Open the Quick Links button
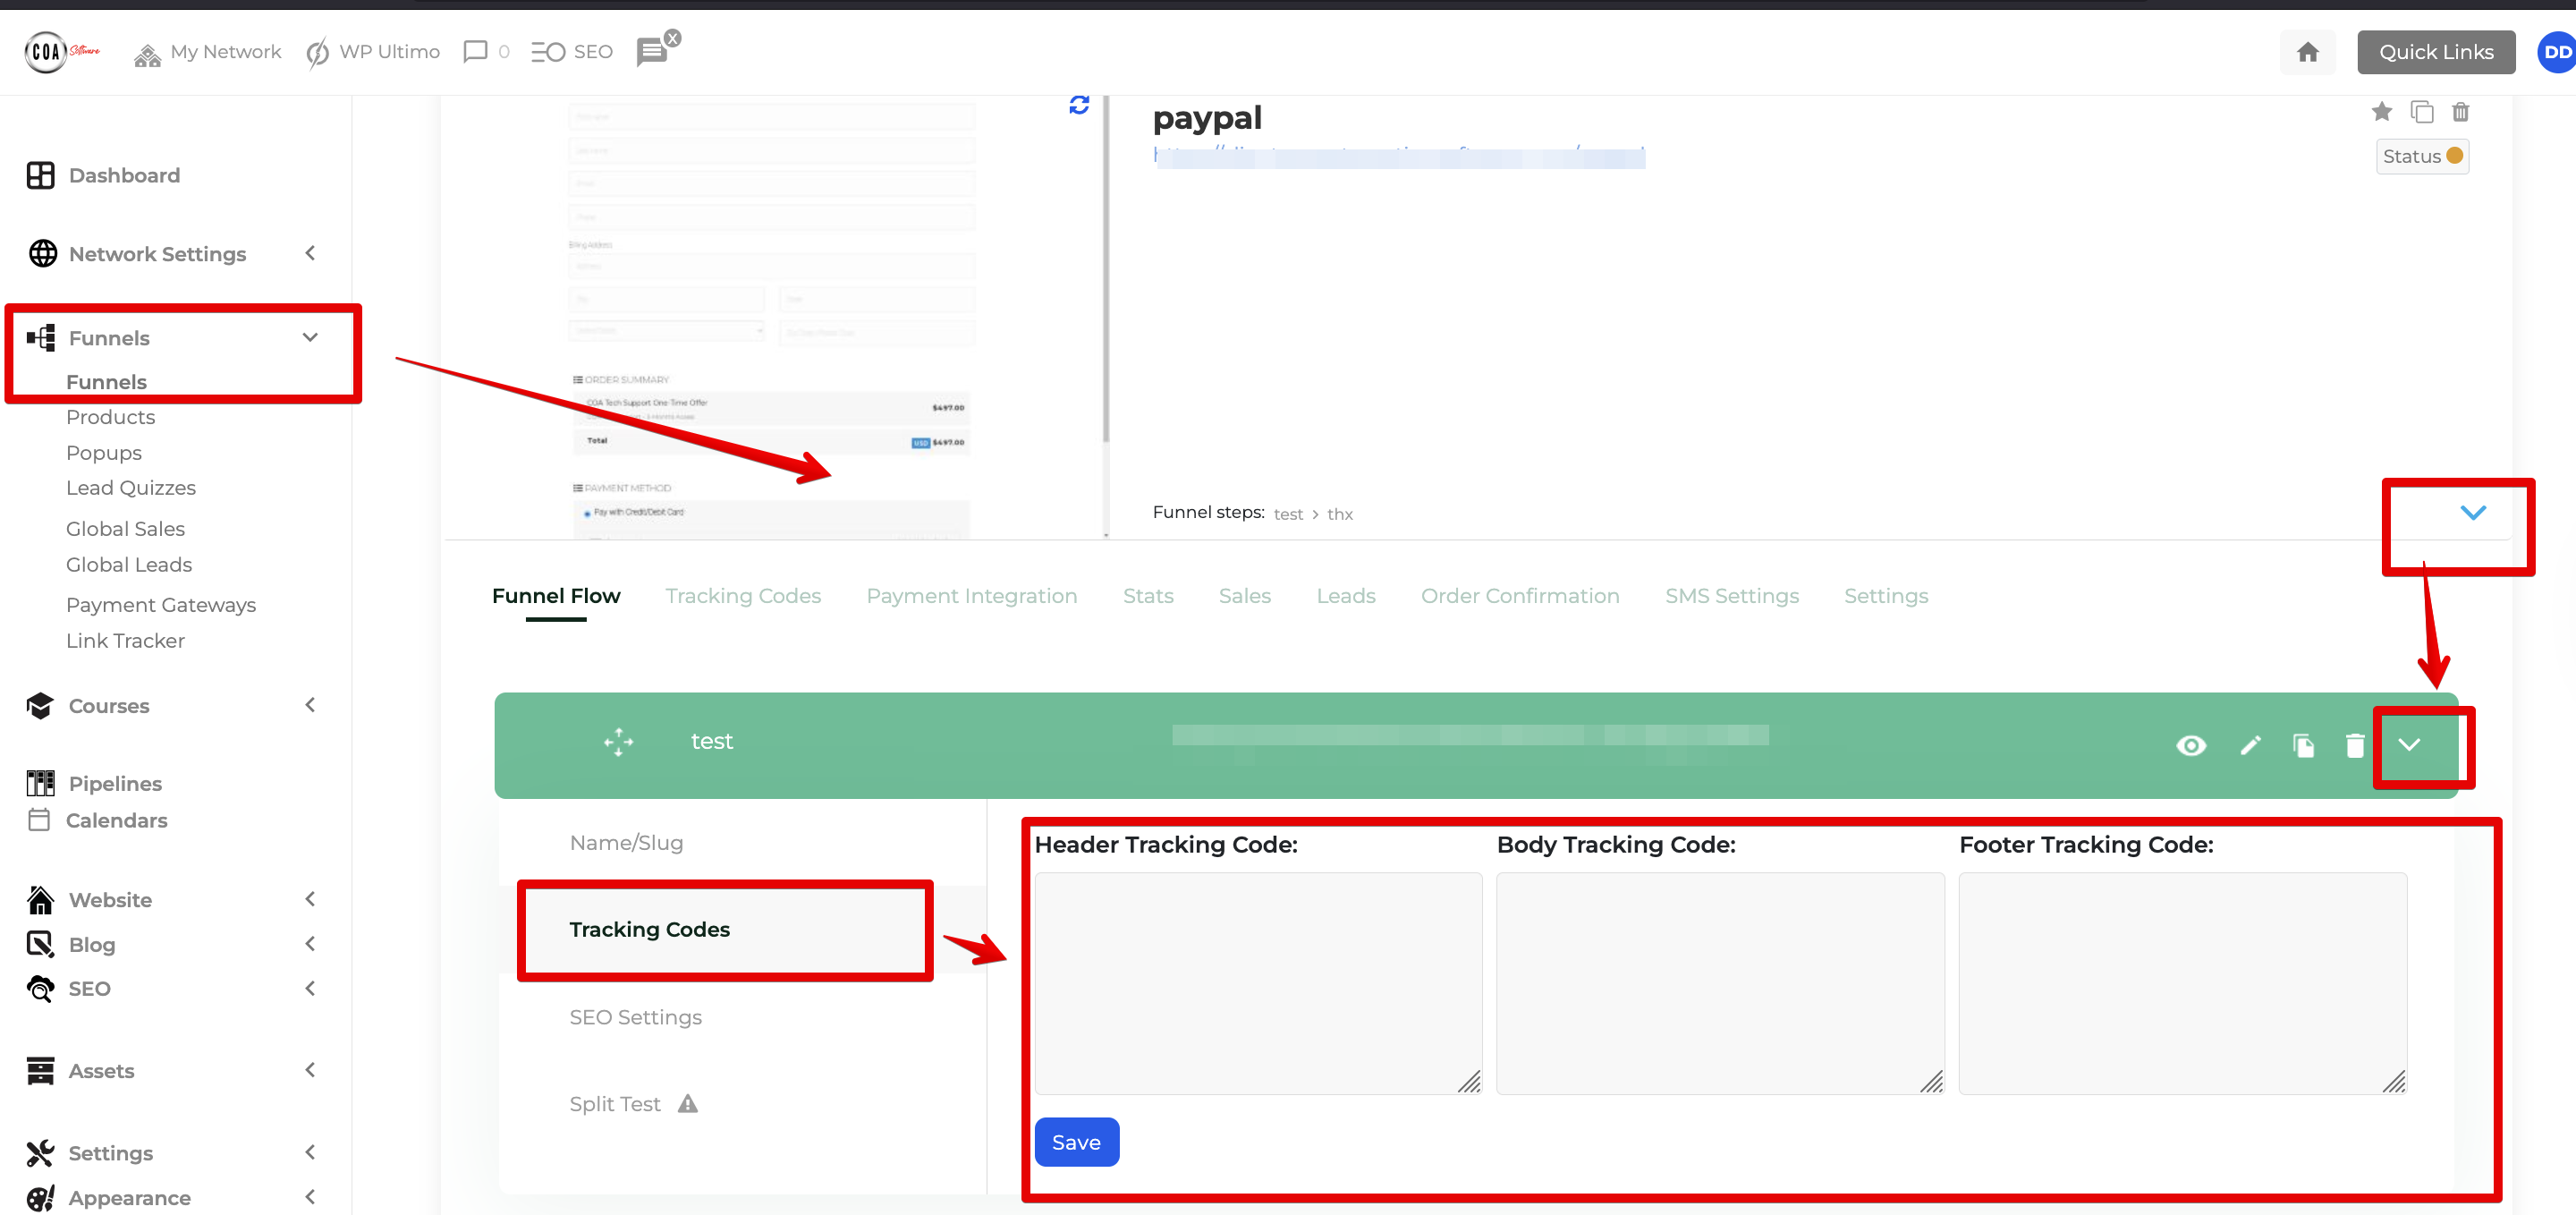The height and width of the screenshot is (1215, 2576). [x=2435, y=52]
